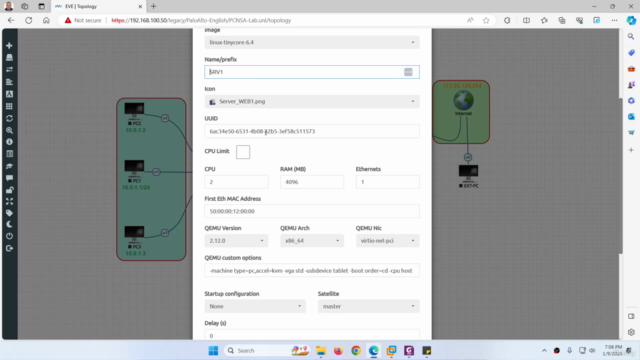Click the CPU value field
The image size is (640, 360).
pos(236,182)
